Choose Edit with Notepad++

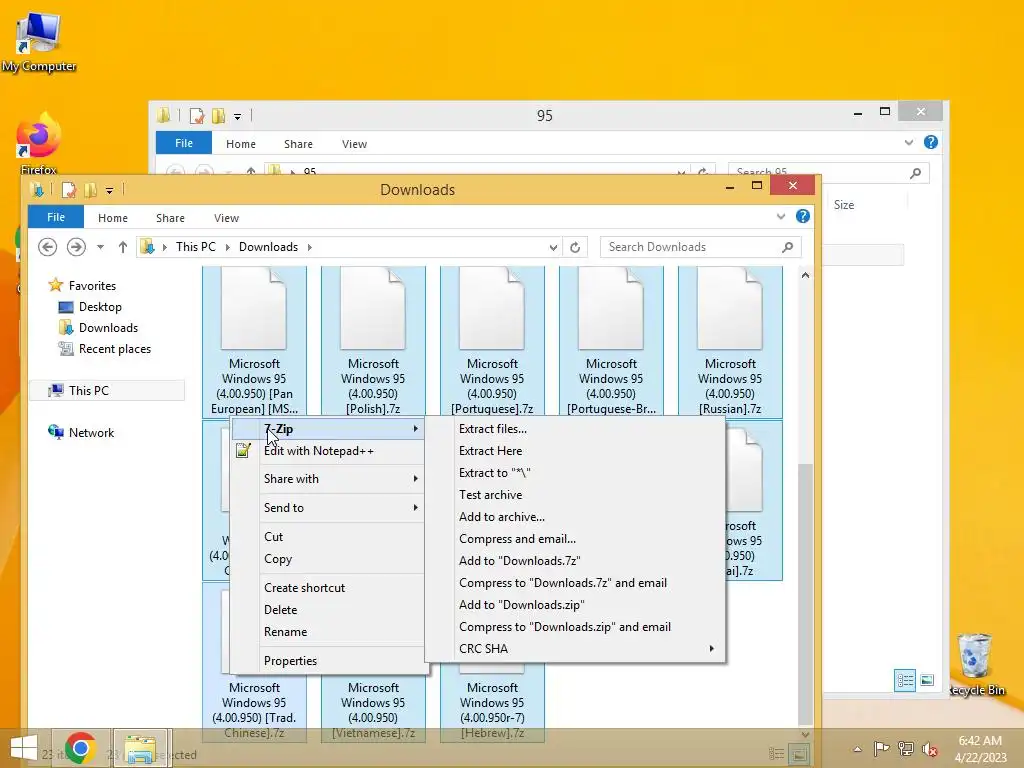(x=328, y=451)
